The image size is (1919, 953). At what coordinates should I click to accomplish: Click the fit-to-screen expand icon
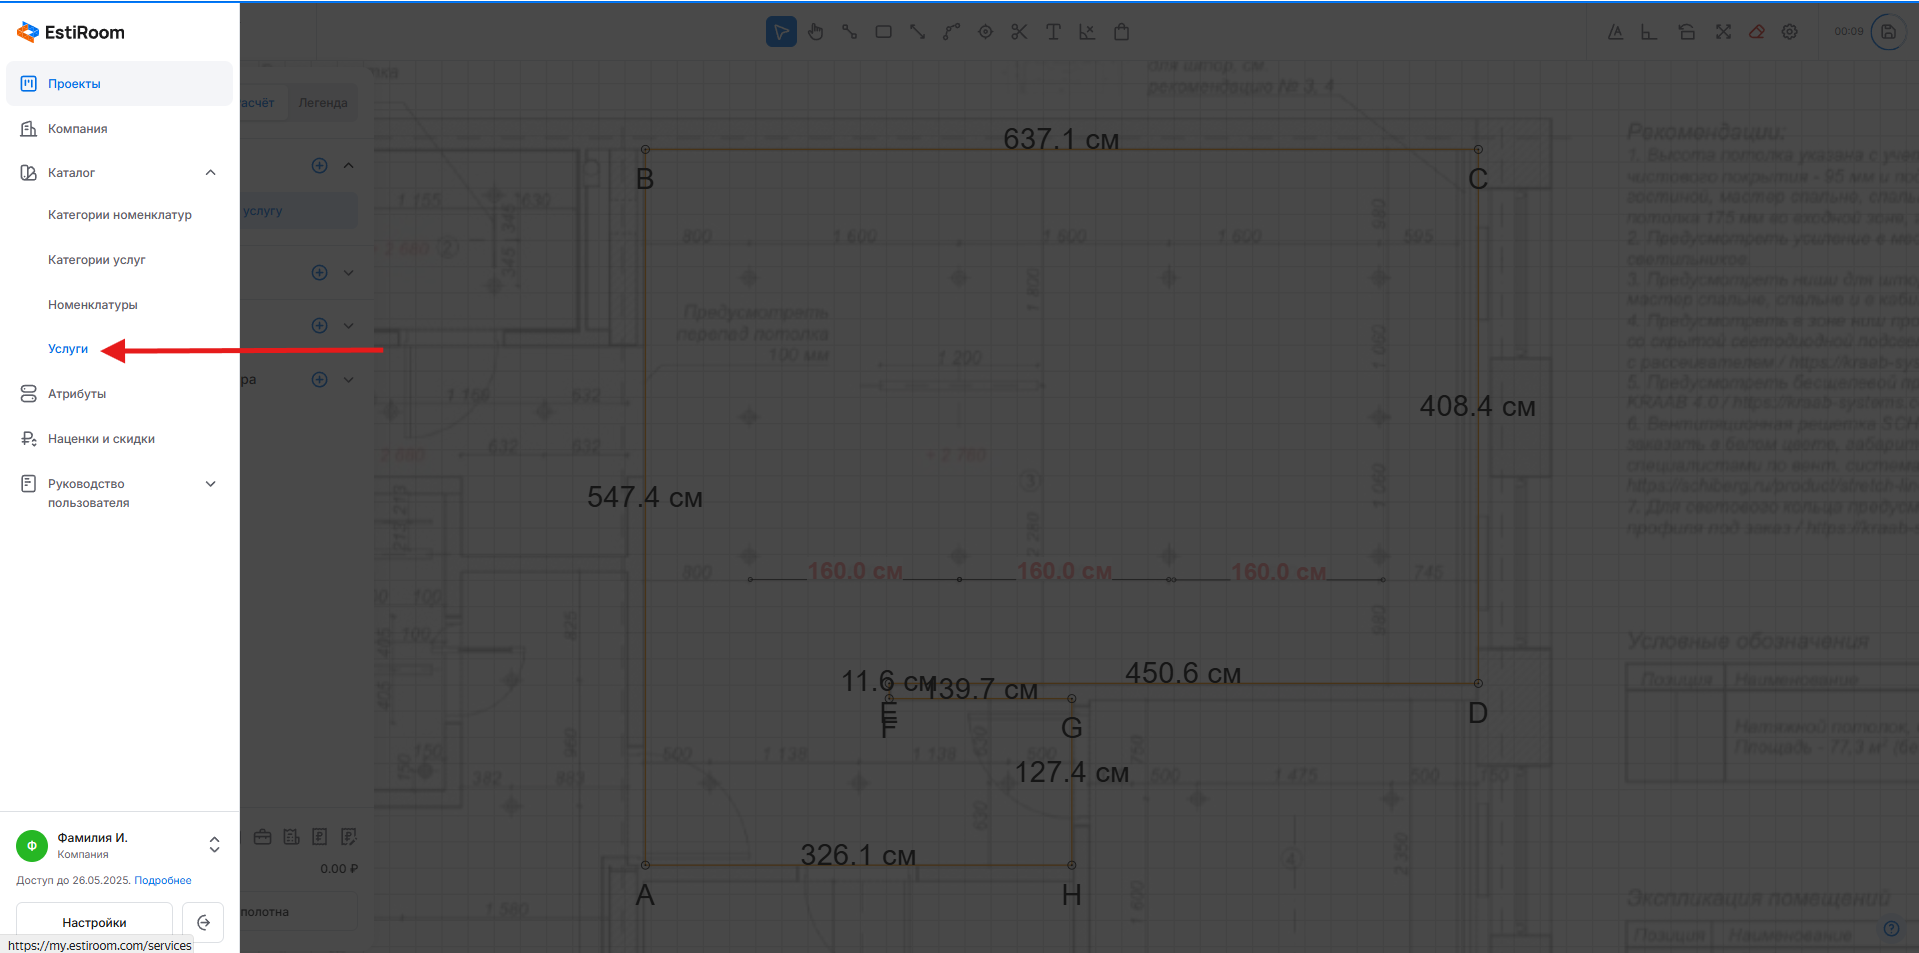tap(1723, 32)
